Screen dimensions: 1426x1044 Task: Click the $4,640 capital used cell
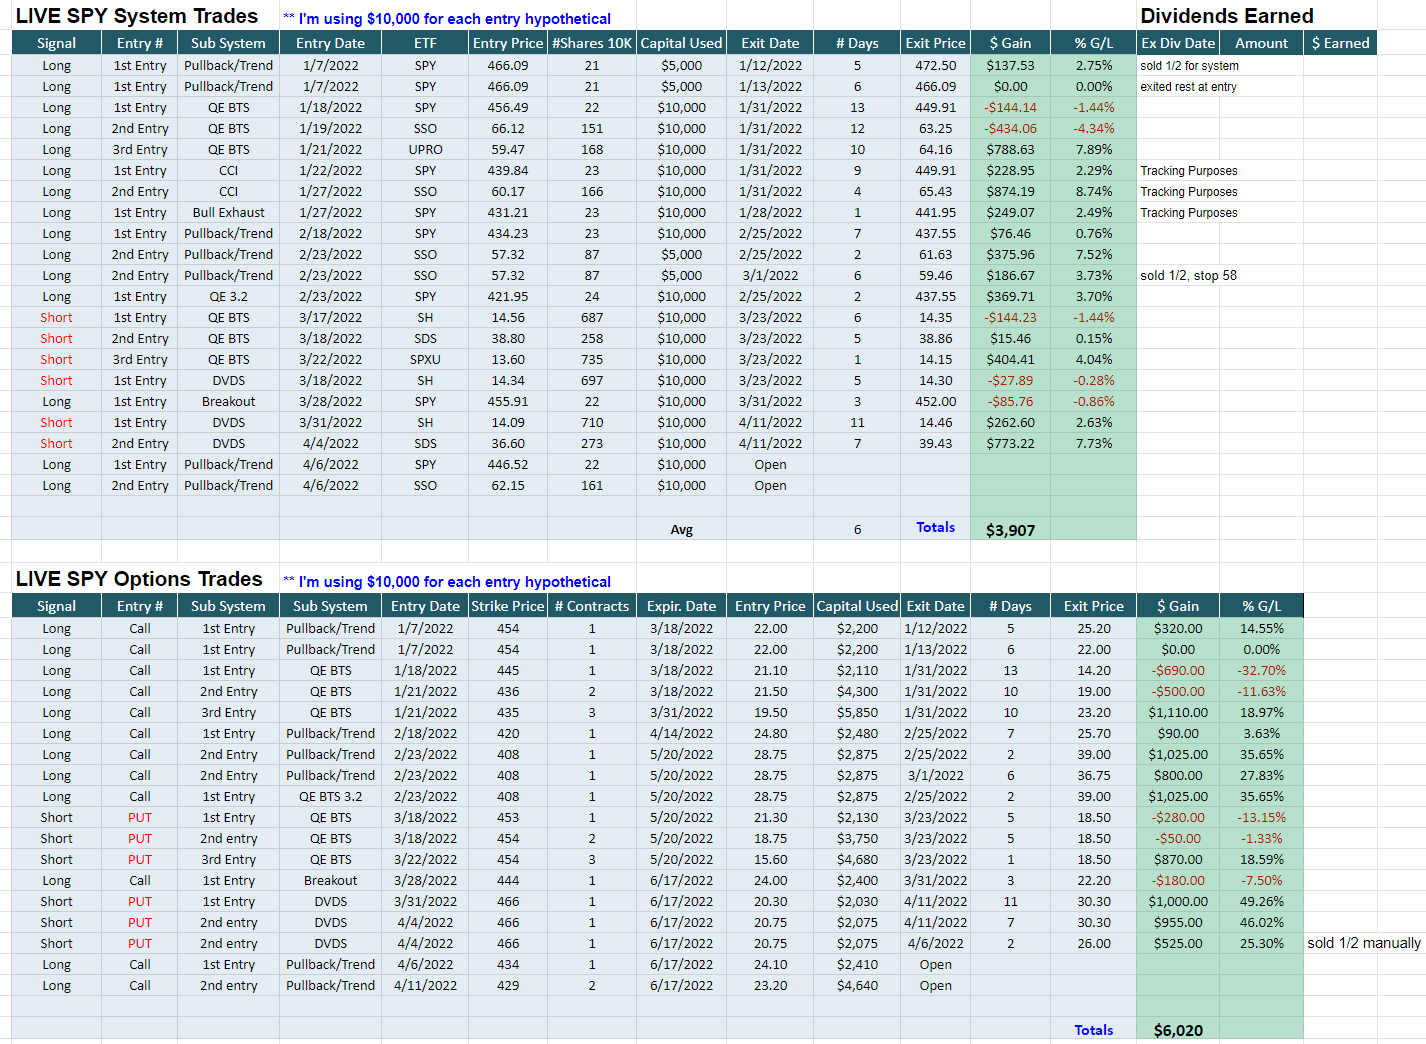pyautogui.click(x=857, y=985)
